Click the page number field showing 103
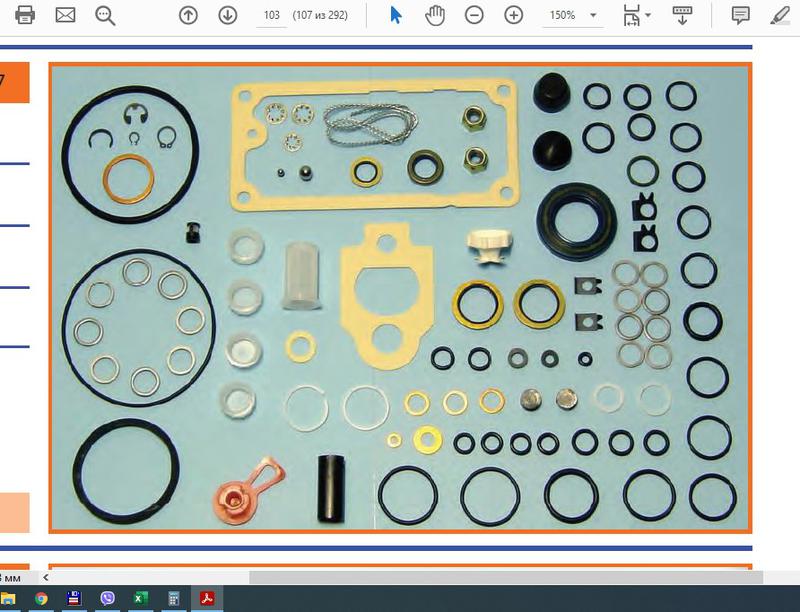 point(270,16)
